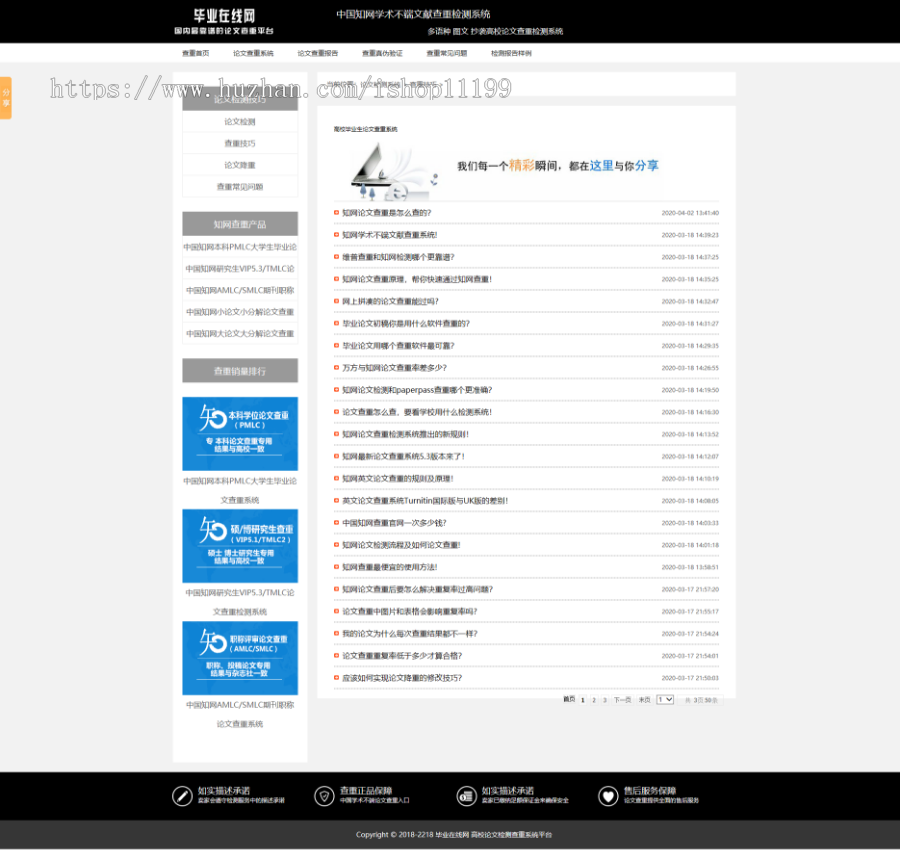The image size is (900, 859).
Task: Click the card icon in the third footer block
Action: (466, 796)
